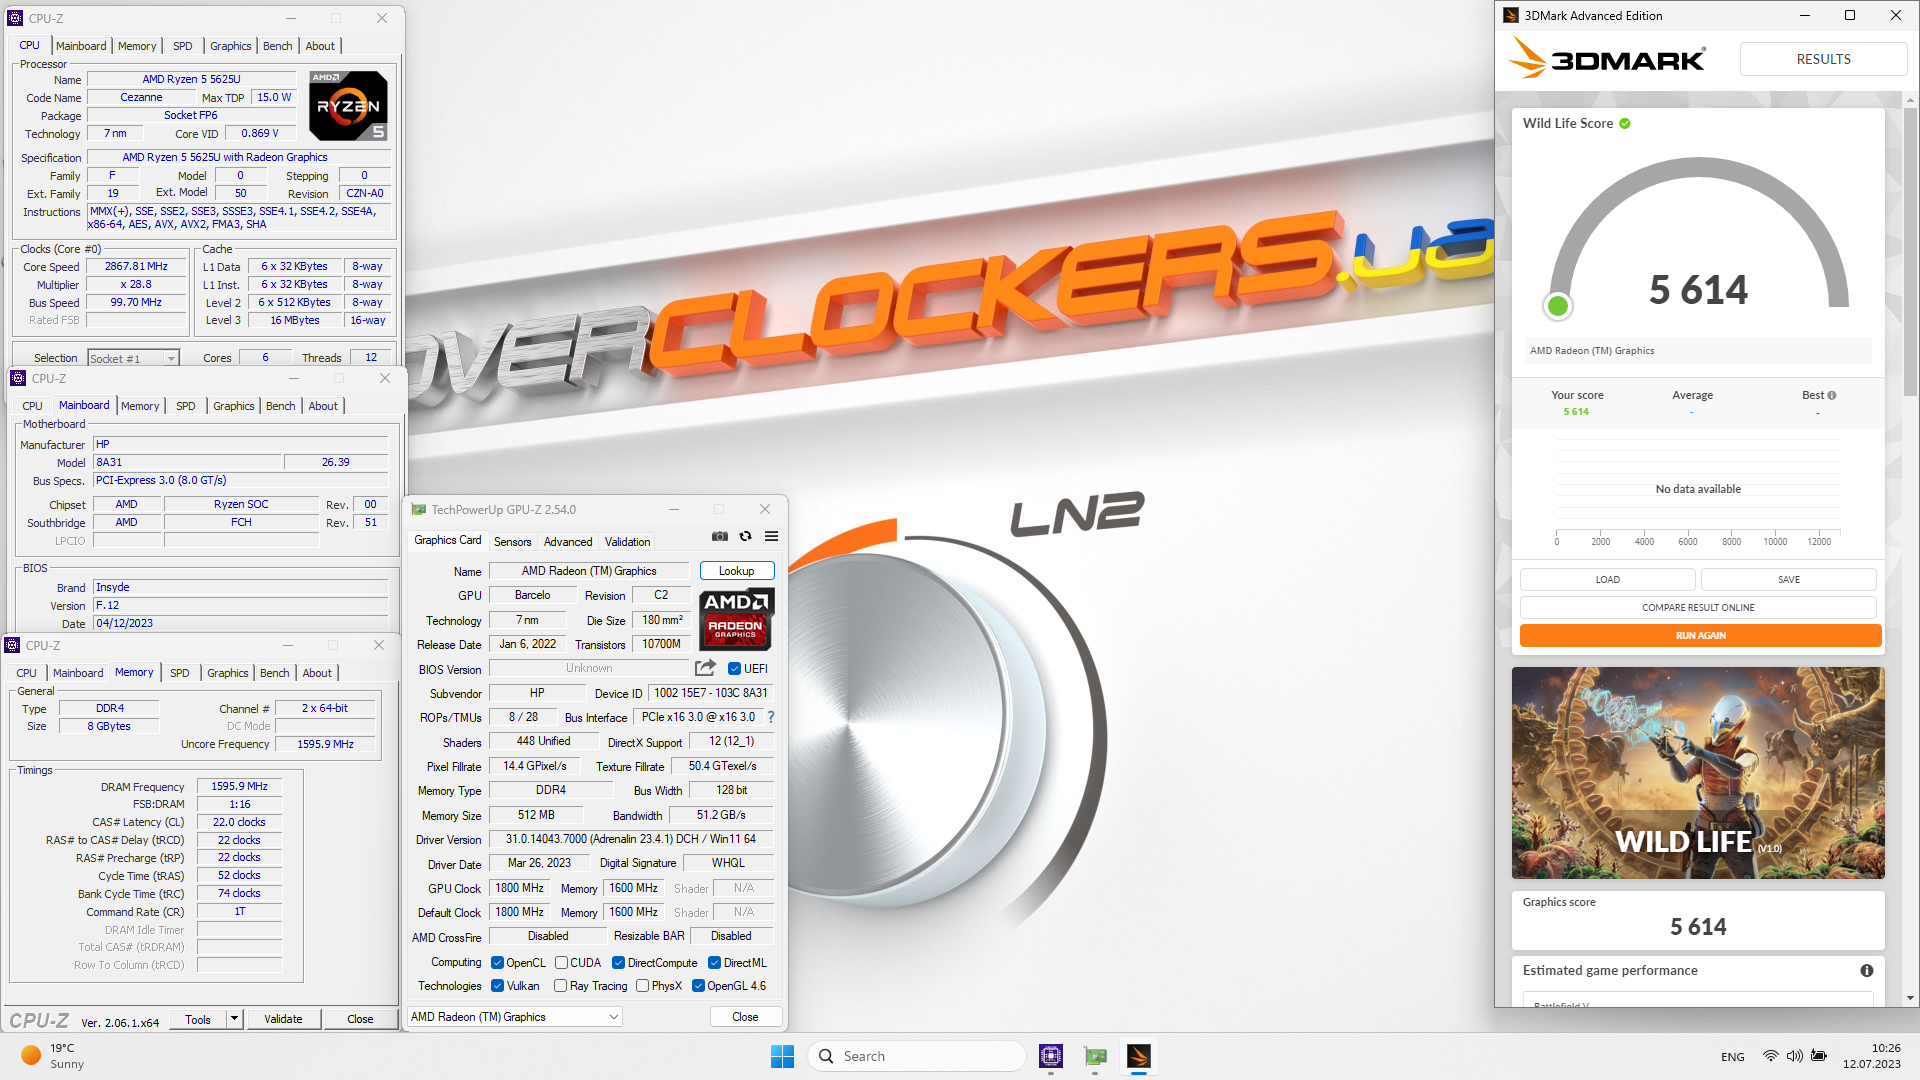
Task: Open SPD tab in top CPU-Z window
Action: [x=182, y=46]
